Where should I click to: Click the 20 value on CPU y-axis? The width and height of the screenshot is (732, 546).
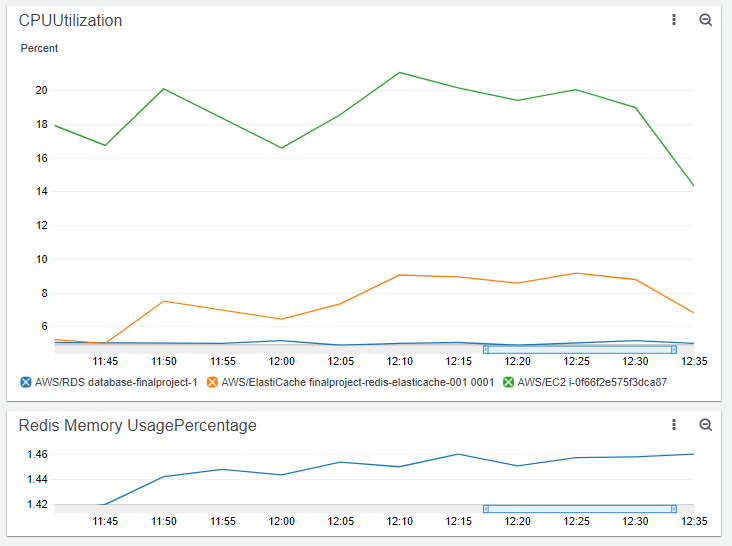[42, 90]
